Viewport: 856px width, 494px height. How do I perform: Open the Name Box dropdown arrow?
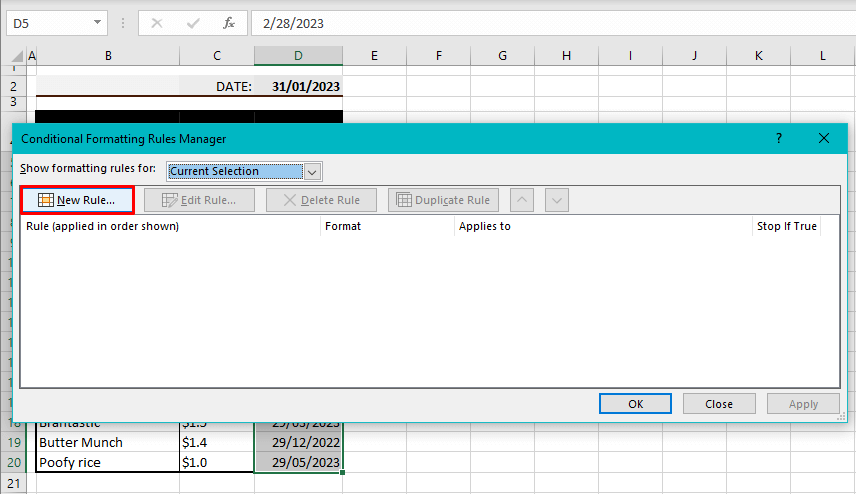pos(97,23)
